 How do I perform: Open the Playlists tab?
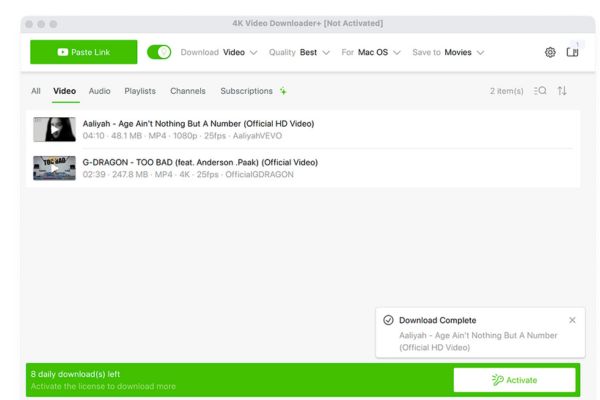click(x=140, y=91)
